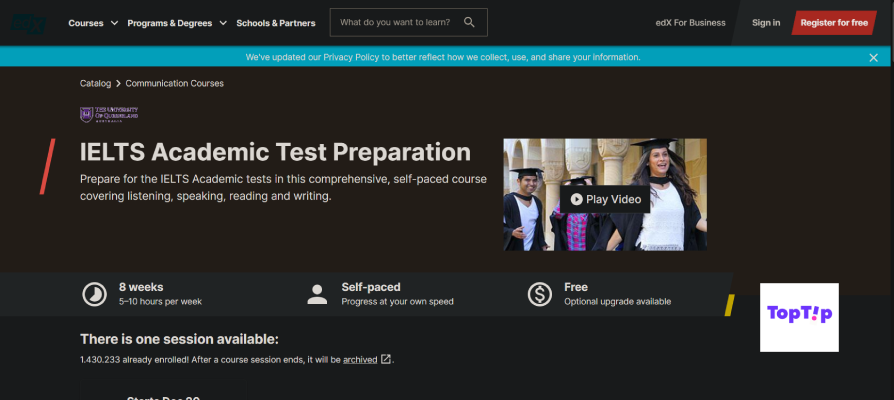Click the person icon beside Self-paced
Image resolution: width=894 pixels, height=400 pixels.
317,295
